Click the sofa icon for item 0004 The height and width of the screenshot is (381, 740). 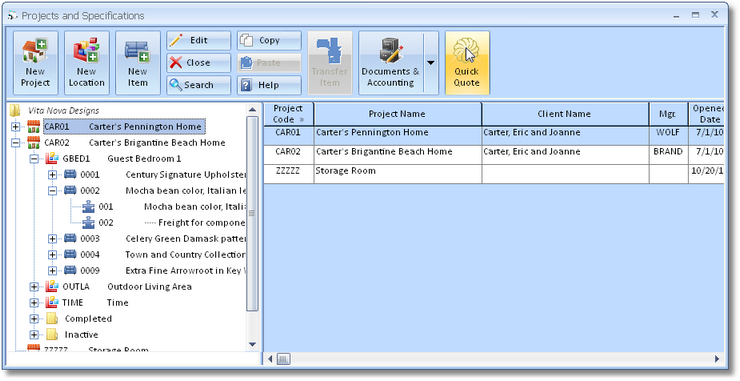70,254
